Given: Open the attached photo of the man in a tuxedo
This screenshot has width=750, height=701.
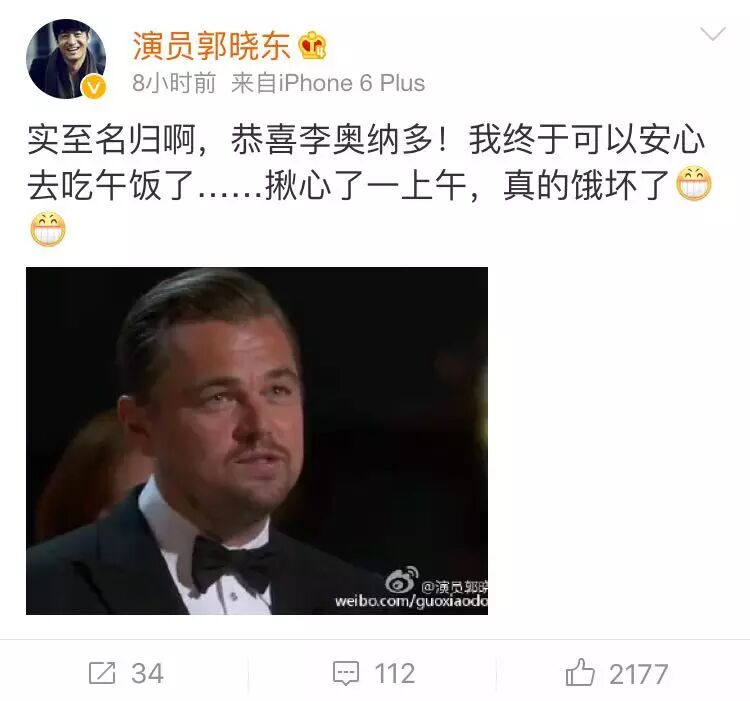Looking at the screenshot, I should (x=257, y=441).
